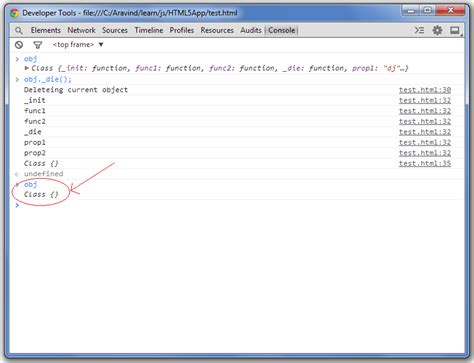Click the obj._die(); command entry

point(48,79)
